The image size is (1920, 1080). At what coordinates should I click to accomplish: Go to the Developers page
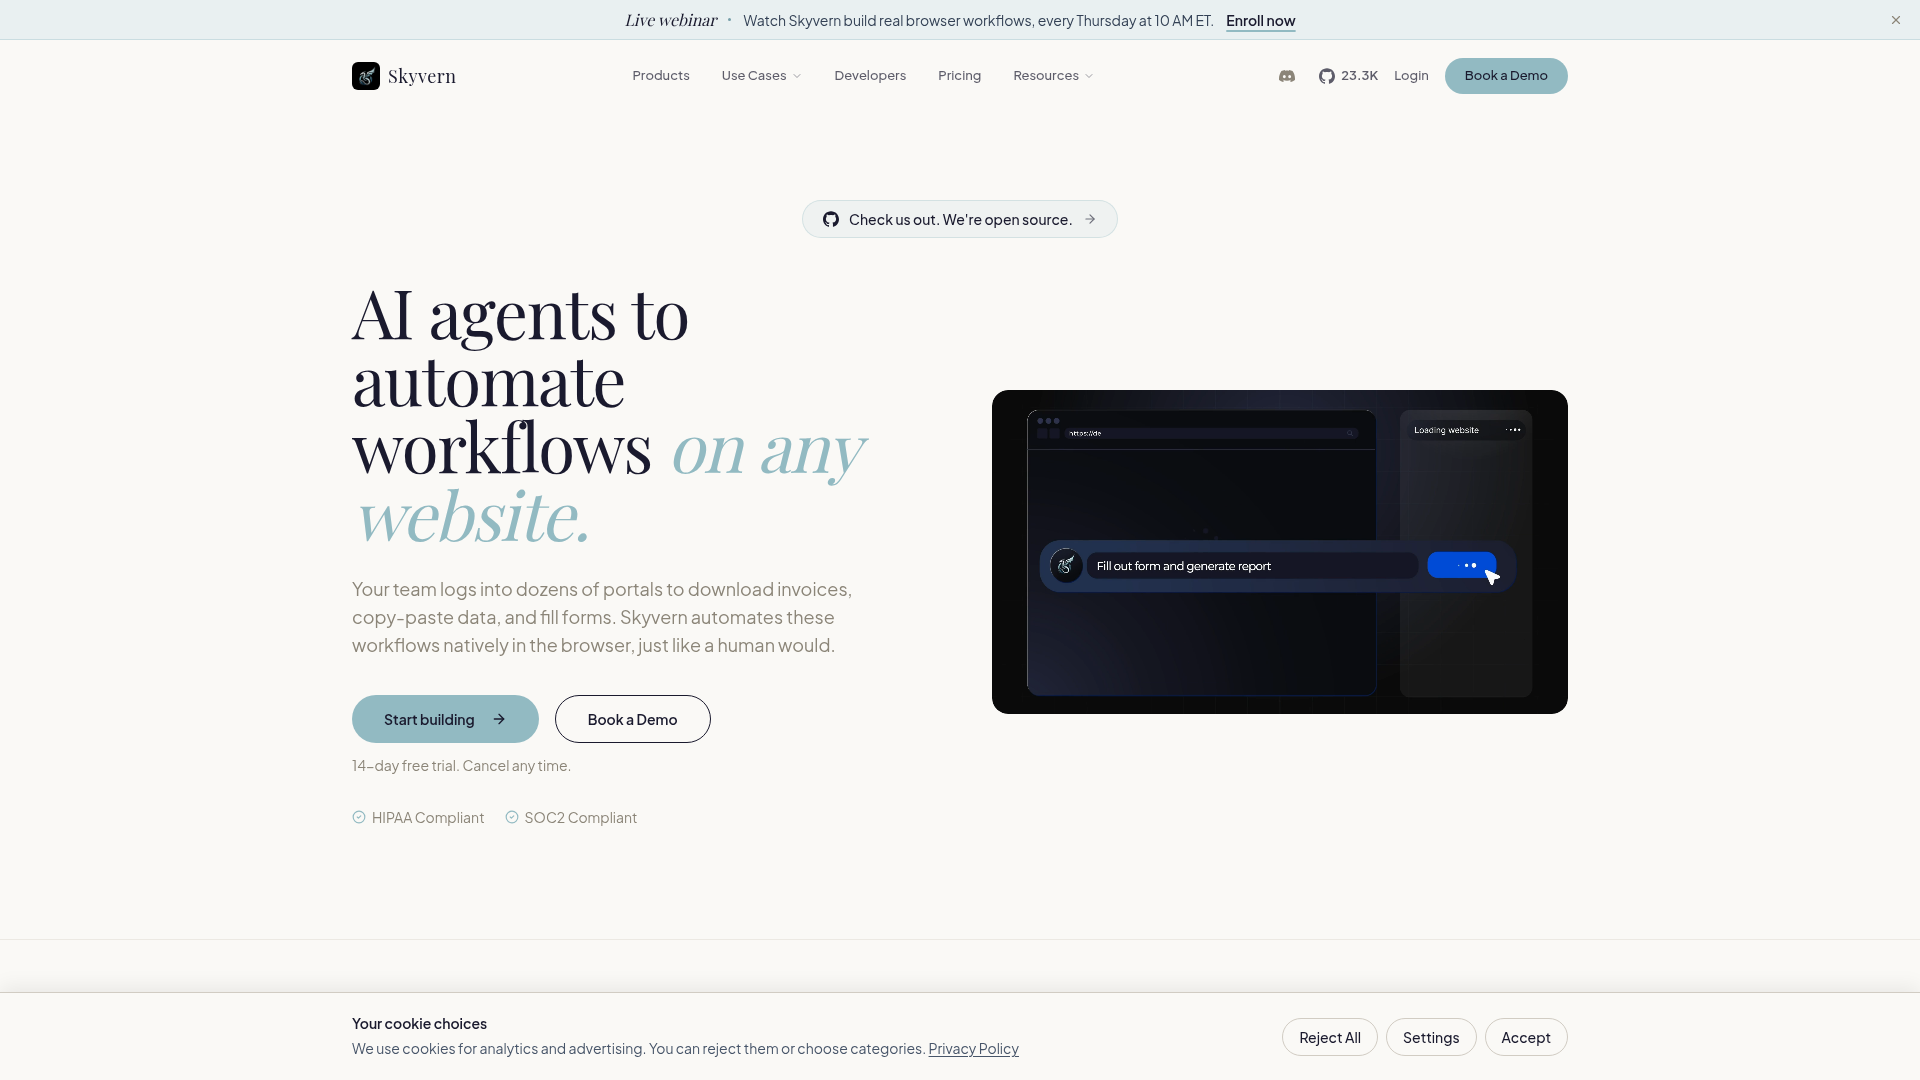tap(870, 76)
